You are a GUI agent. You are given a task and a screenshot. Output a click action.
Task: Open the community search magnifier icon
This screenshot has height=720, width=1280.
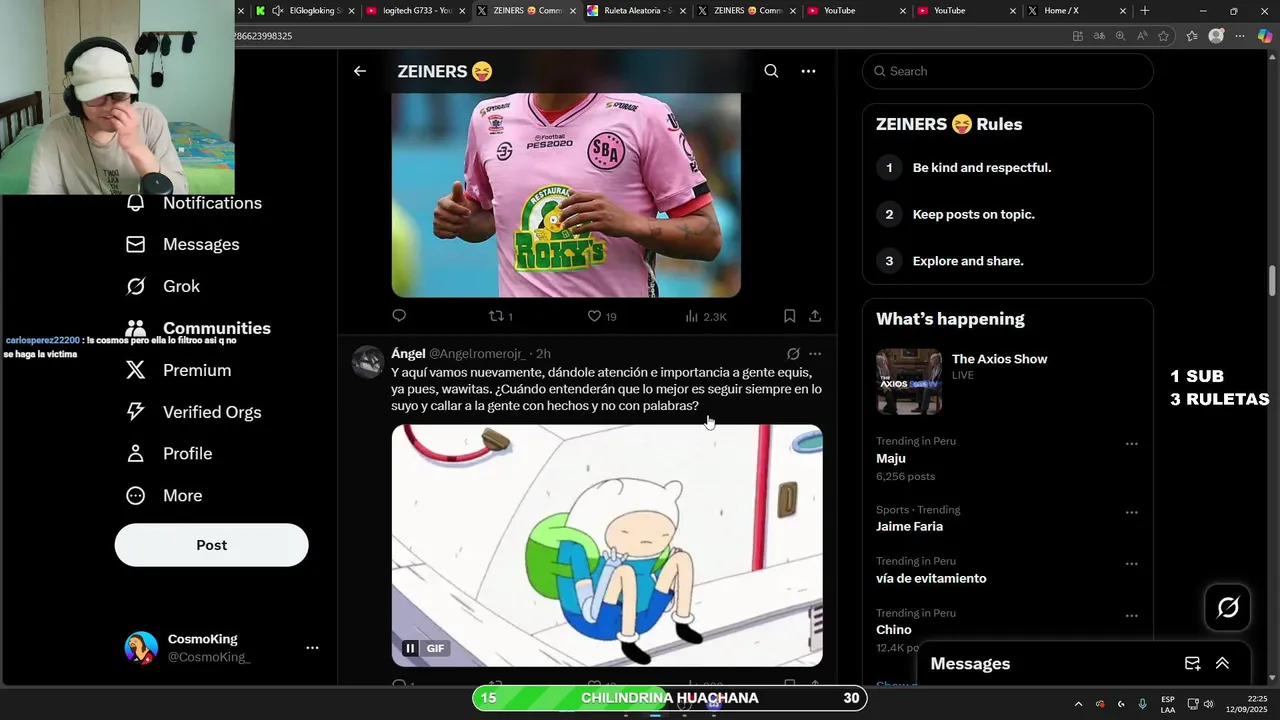(x=771, y=71)
